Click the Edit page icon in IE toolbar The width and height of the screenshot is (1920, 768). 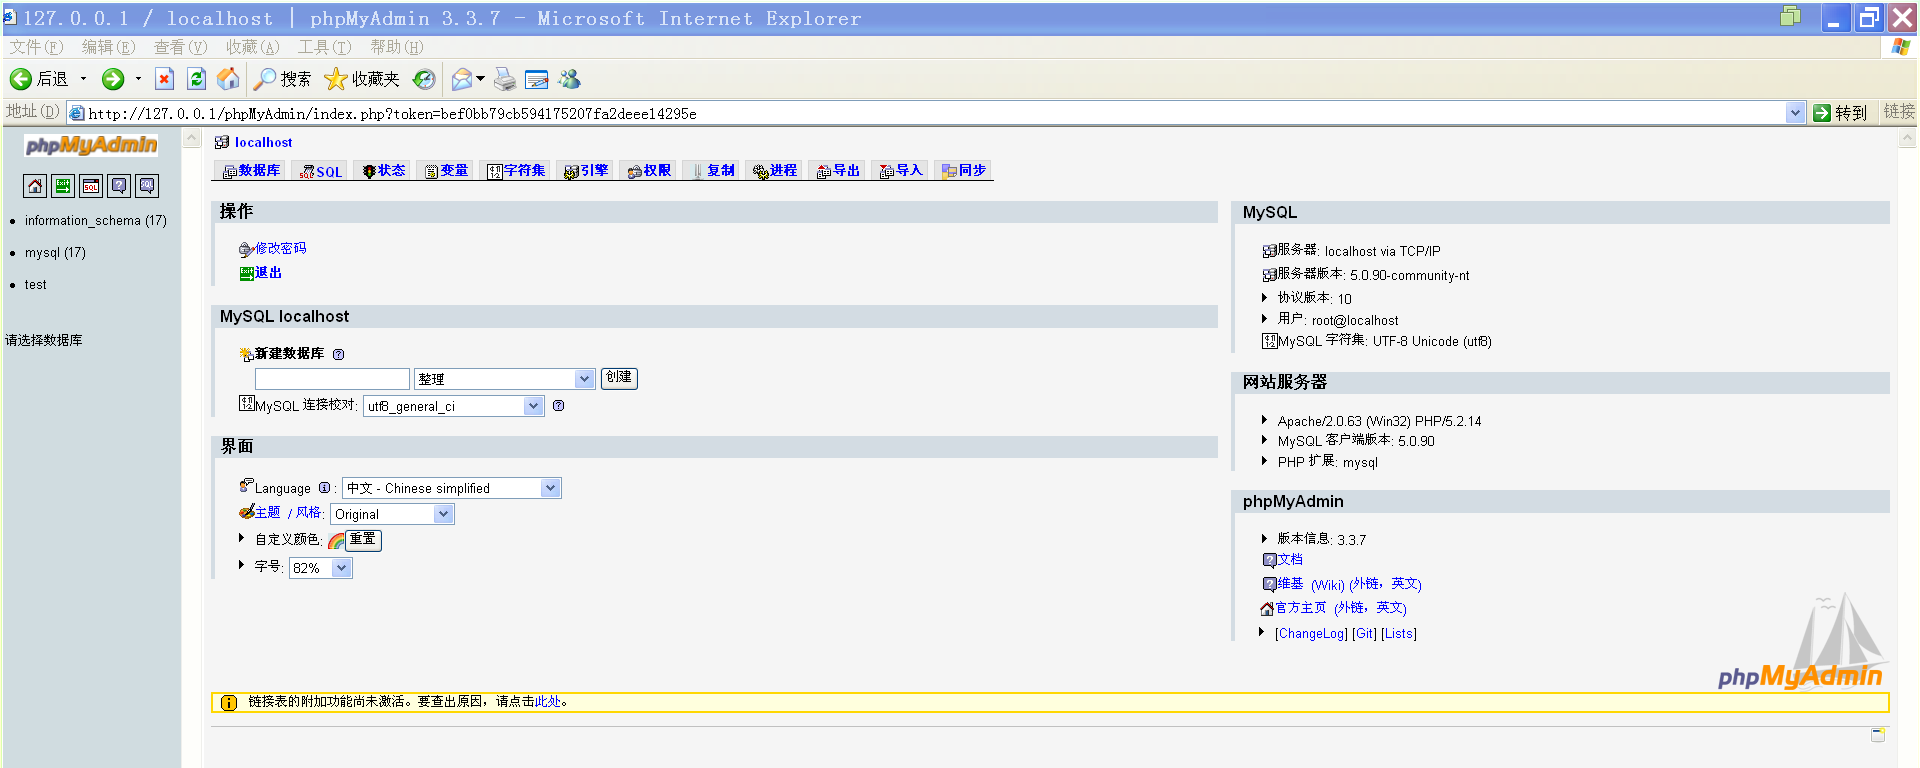[x=537, y=79]
